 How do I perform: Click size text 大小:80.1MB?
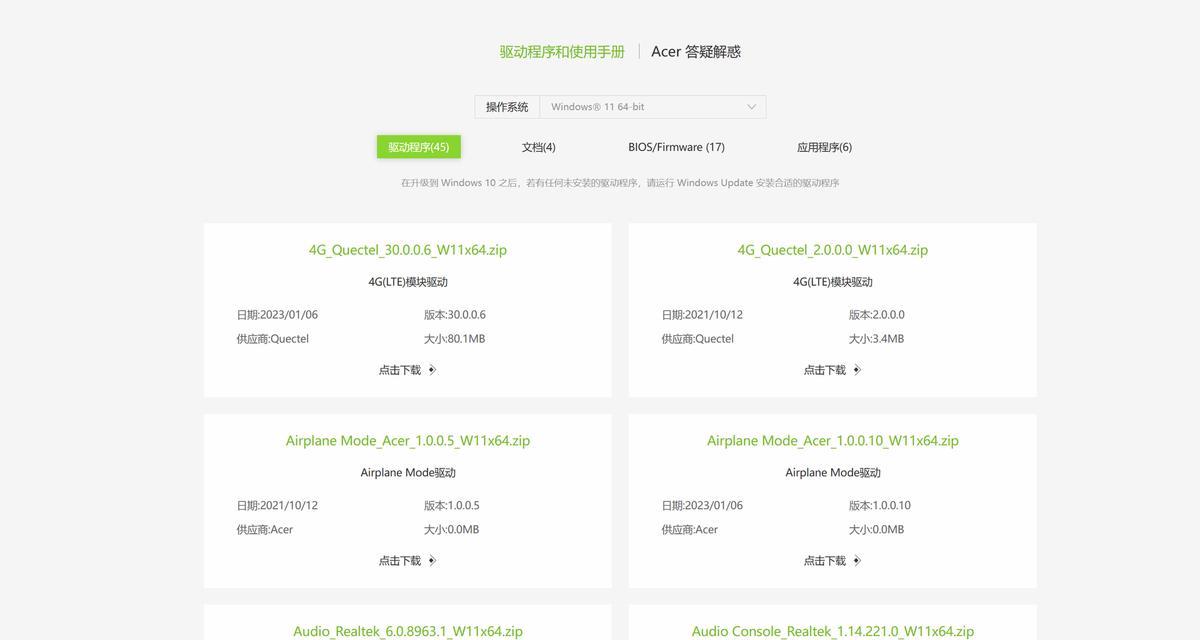[455, 339]
